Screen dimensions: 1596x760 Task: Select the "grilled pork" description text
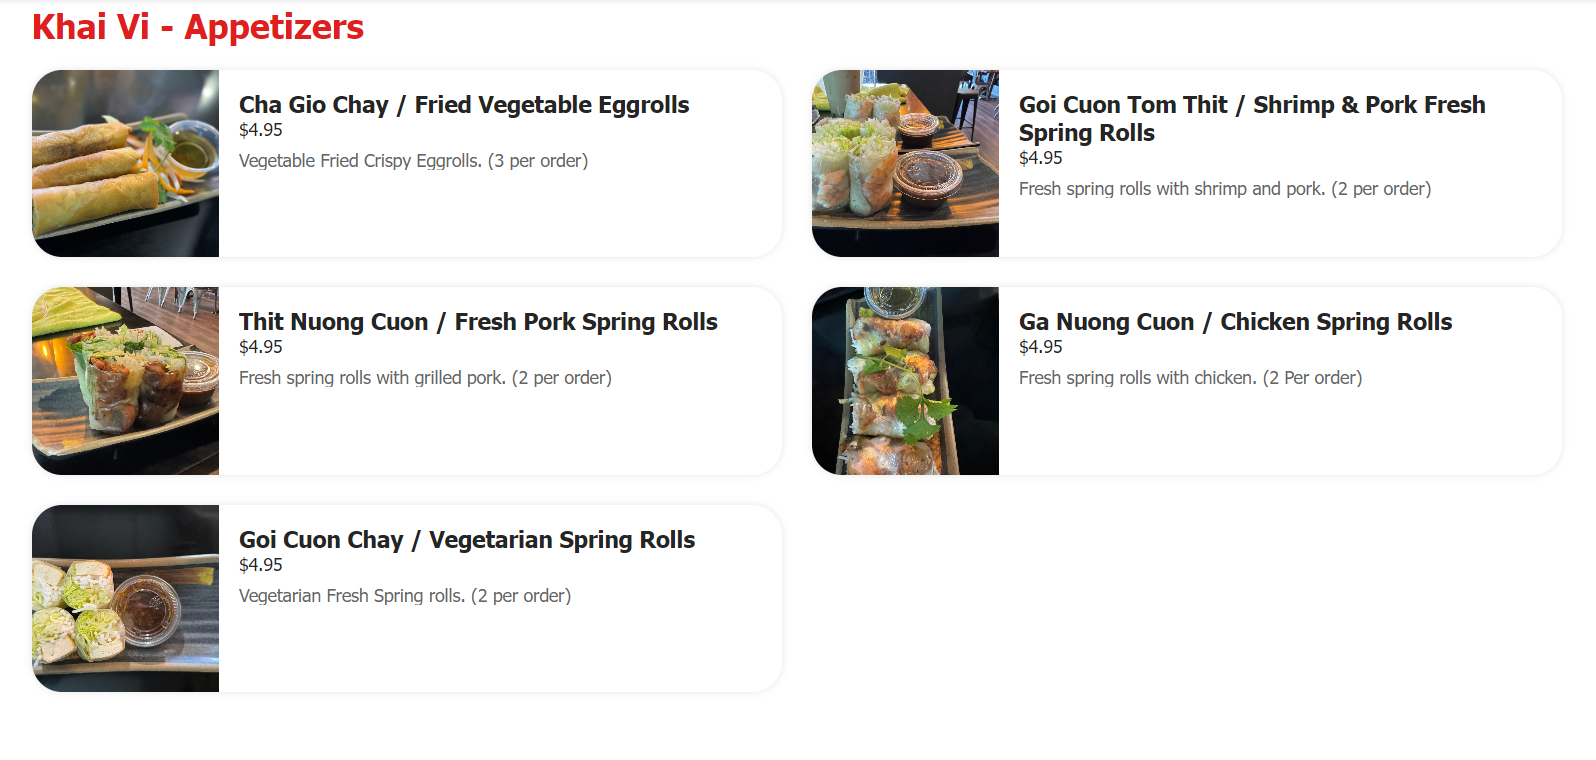pyautogui.click(x=425, y=378)
